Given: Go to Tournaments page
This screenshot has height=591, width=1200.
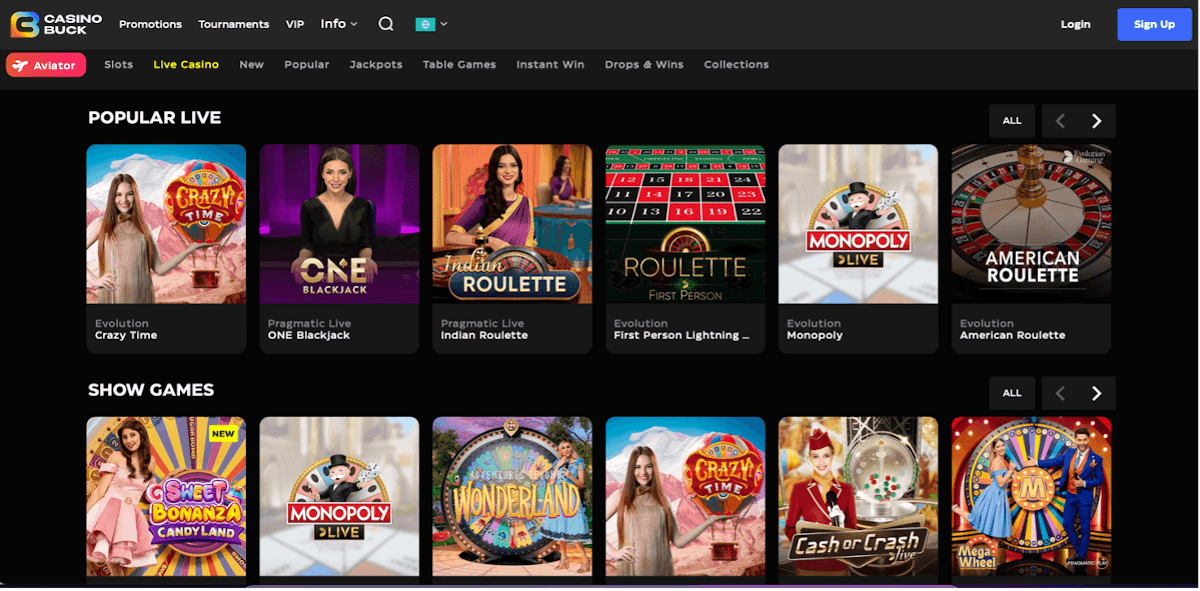Looking at the screenshot, I should [x=233, y=24].
